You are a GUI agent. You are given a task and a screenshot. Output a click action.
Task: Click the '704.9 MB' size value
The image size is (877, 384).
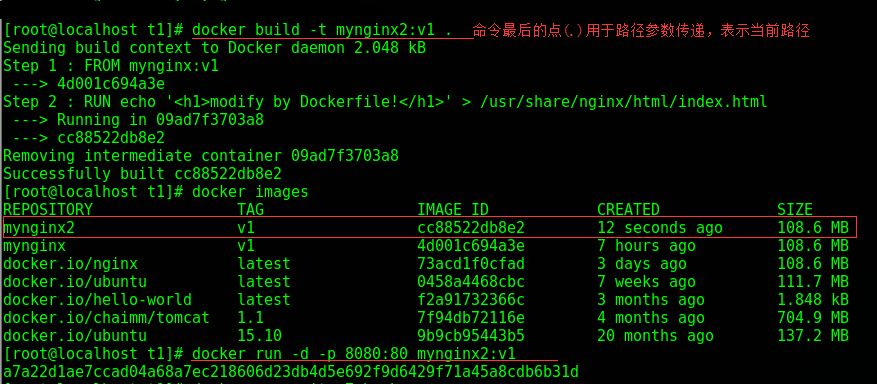pyautogui.click(x=813, y=317)
